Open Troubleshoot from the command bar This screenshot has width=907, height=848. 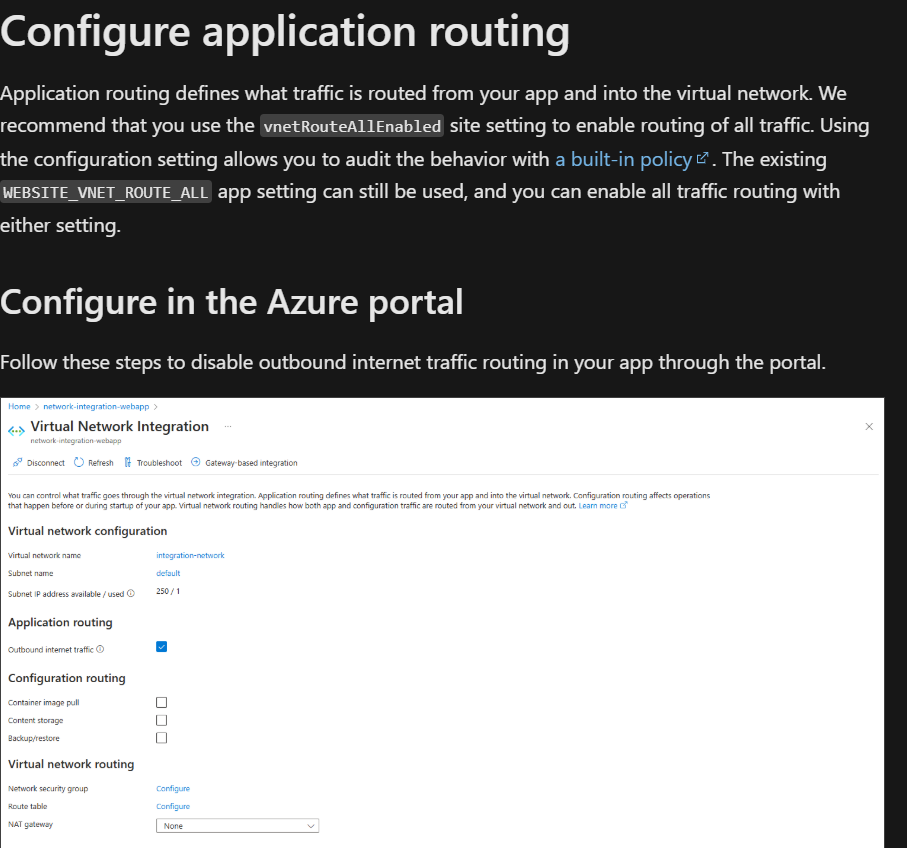click(159, 462)
